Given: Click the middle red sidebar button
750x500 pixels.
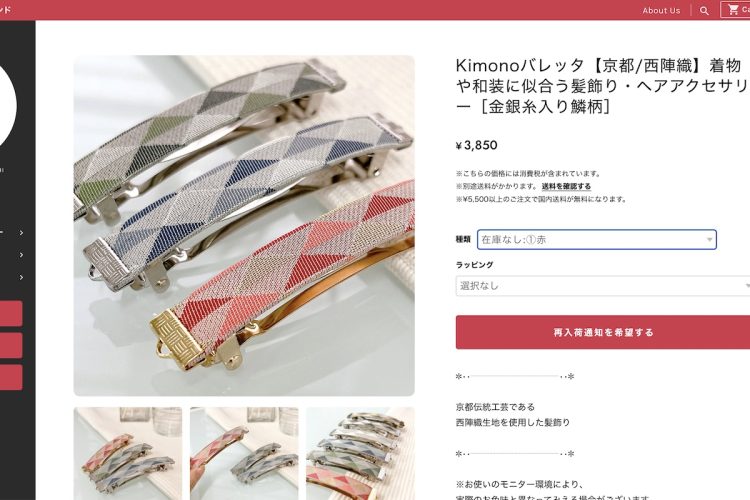Looking at the screenshot, I should (11, 345).
